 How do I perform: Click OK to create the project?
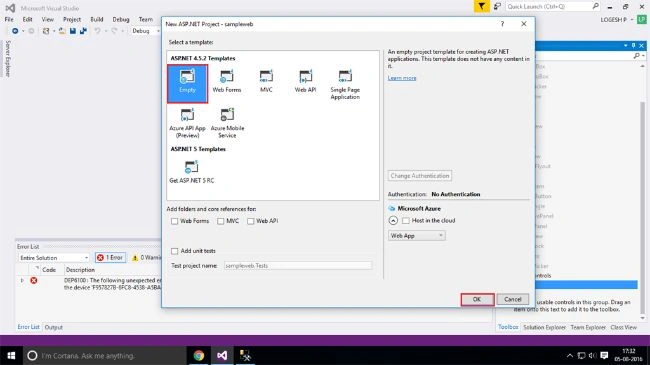tap(477, 299)
